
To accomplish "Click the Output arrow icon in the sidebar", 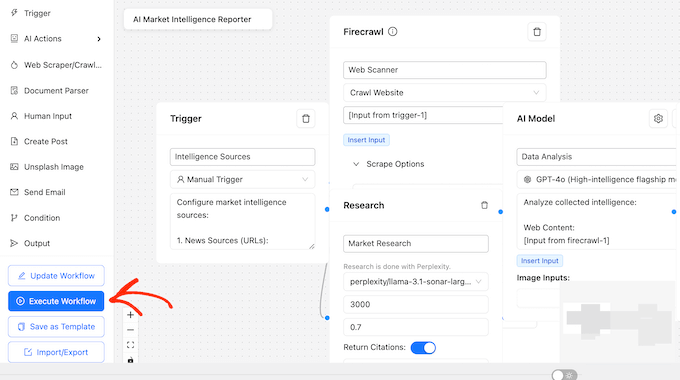I will coord(14,243).
